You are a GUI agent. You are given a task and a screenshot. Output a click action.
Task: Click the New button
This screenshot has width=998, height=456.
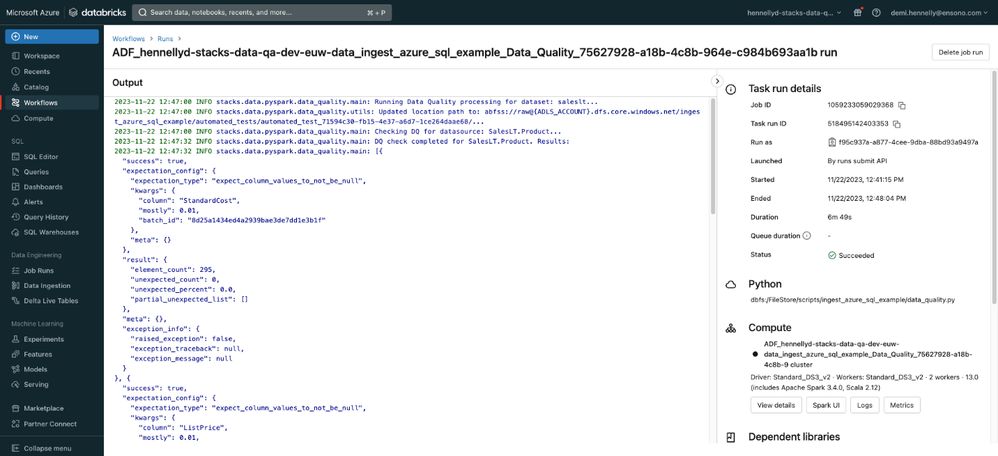click(x=52, y=36)
